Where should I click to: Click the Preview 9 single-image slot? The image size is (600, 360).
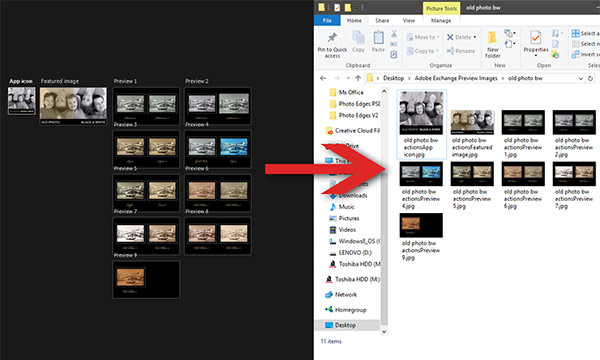pyautogui.click(x=146, y=279)
